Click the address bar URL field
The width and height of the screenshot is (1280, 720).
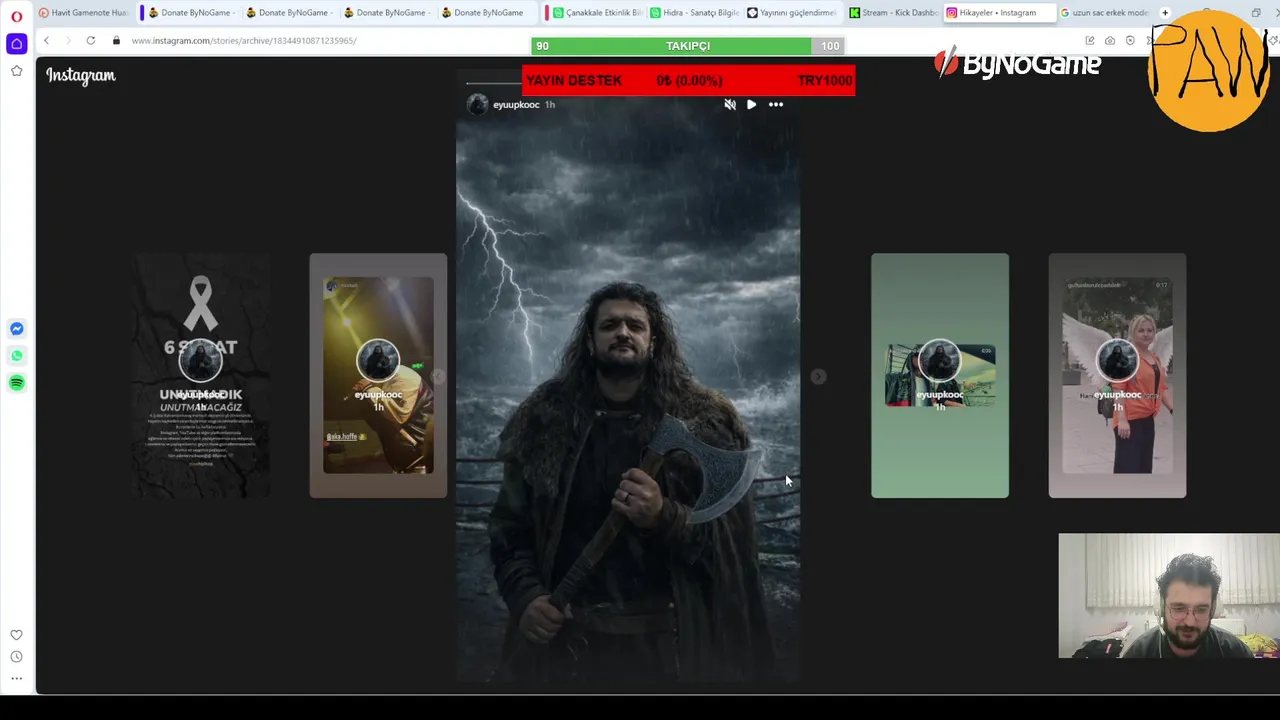(x=244, y=41)
